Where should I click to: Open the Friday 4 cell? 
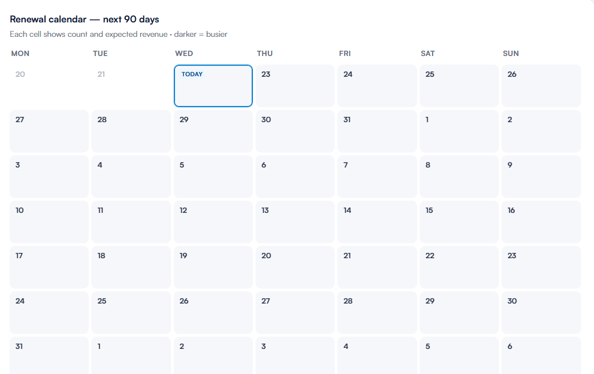377,355
